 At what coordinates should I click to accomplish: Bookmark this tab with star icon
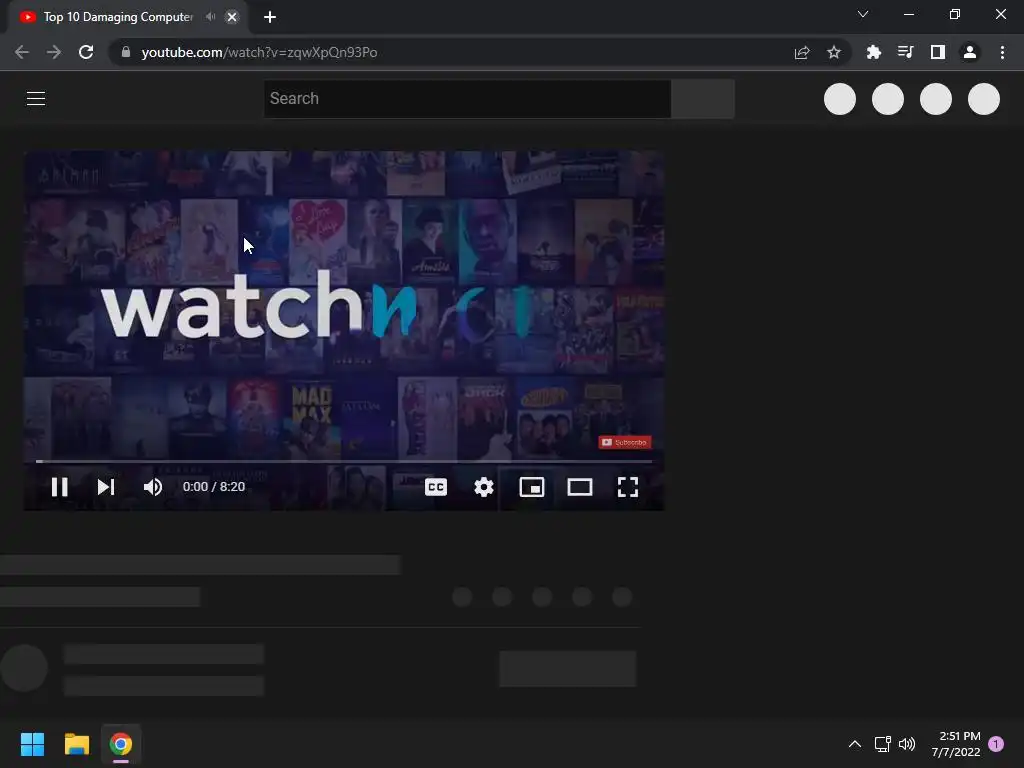click(x=834, y=52)
